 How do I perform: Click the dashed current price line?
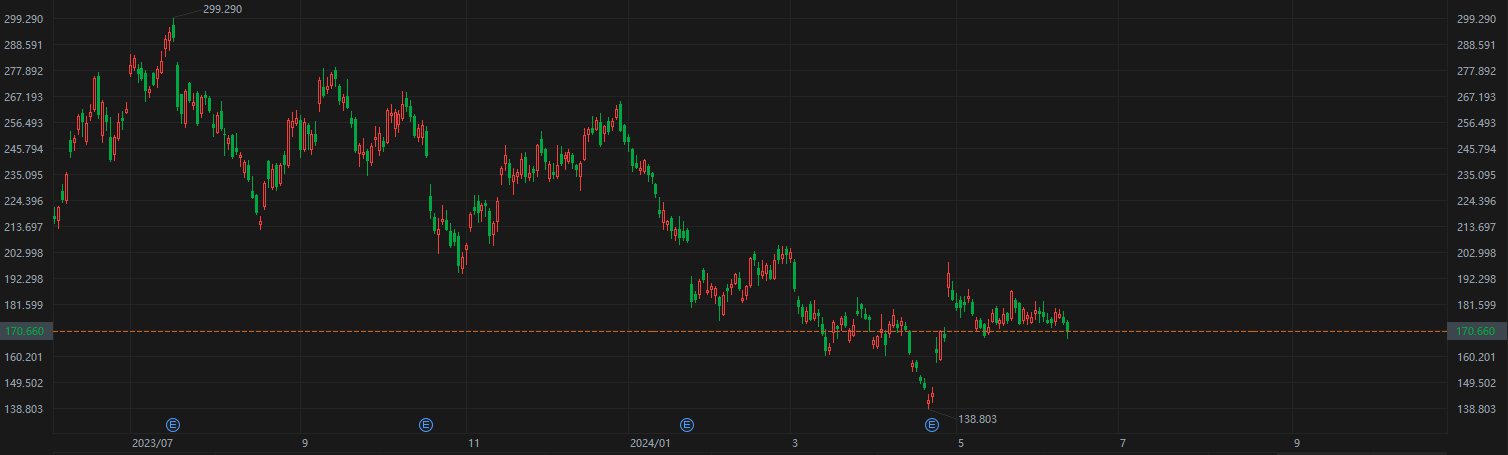pyautogui.click(x=1250, y=331)
